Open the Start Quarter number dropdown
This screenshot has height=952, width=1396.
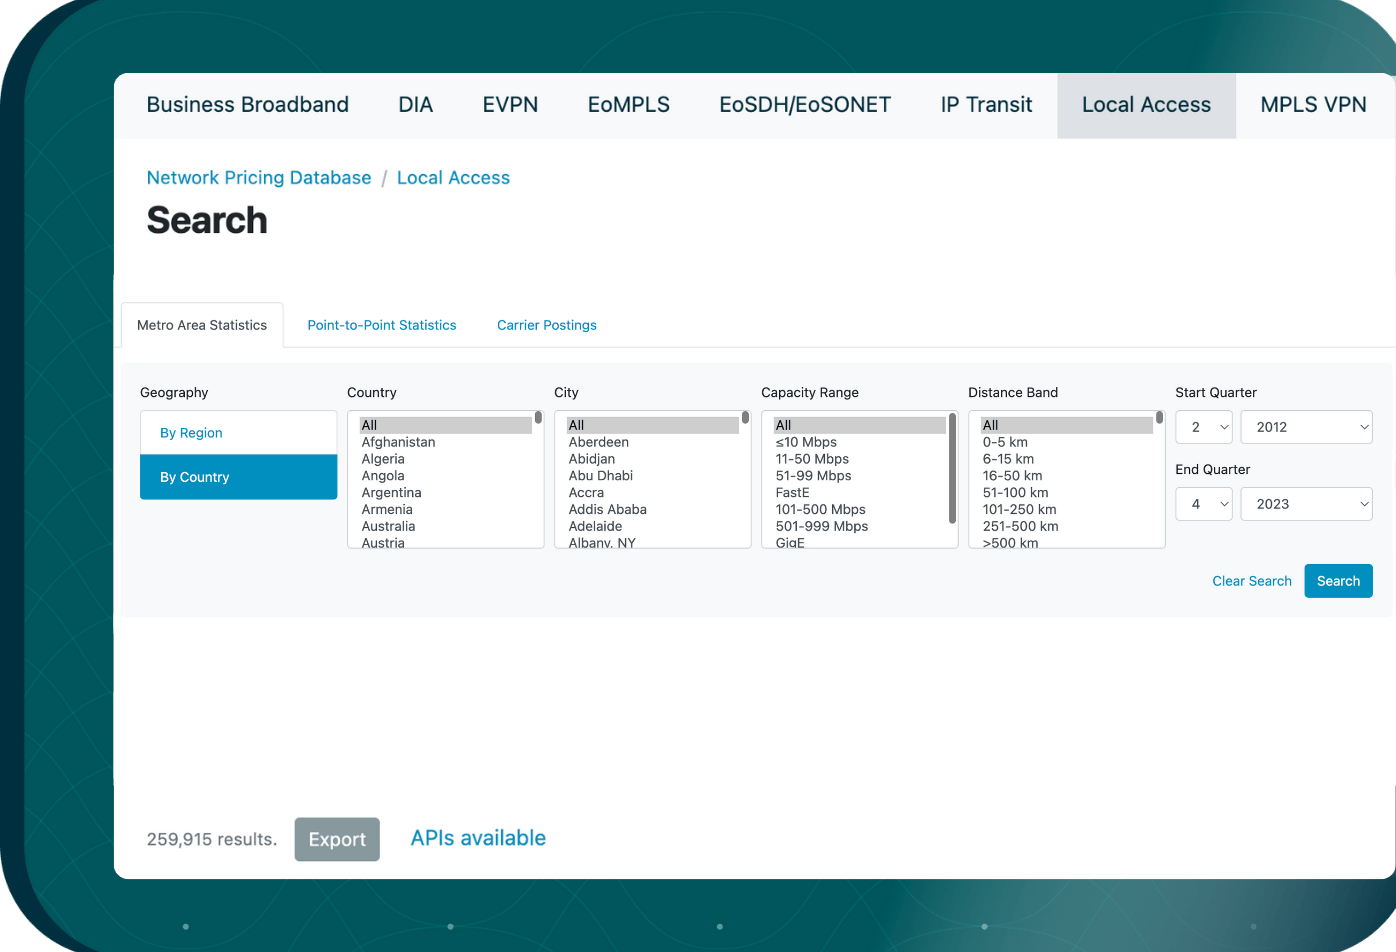point(1203,427)
